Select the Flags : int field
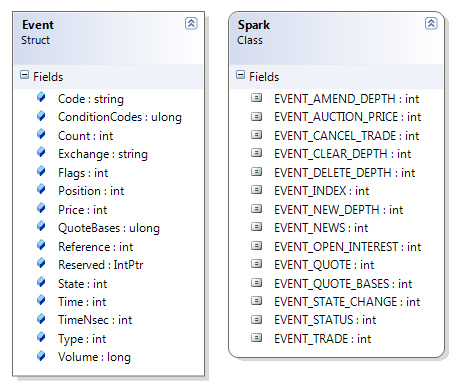 click(x=83, y=173)
